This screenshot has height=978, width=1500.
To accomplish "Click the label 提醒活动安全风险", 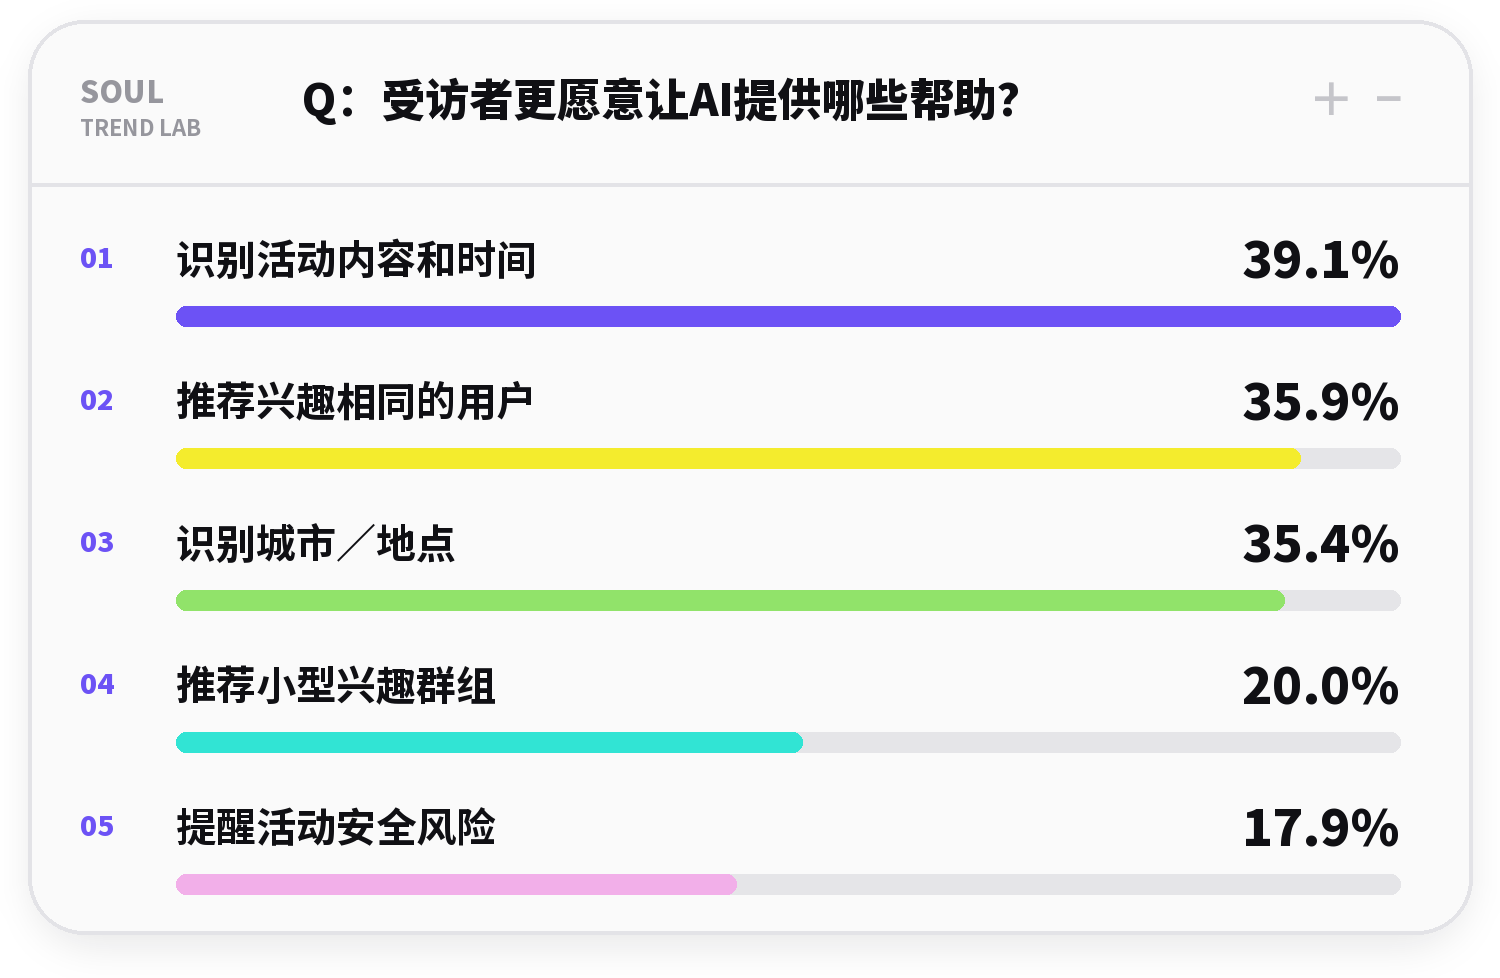I will pyautogui.click(x=336, y=828).
